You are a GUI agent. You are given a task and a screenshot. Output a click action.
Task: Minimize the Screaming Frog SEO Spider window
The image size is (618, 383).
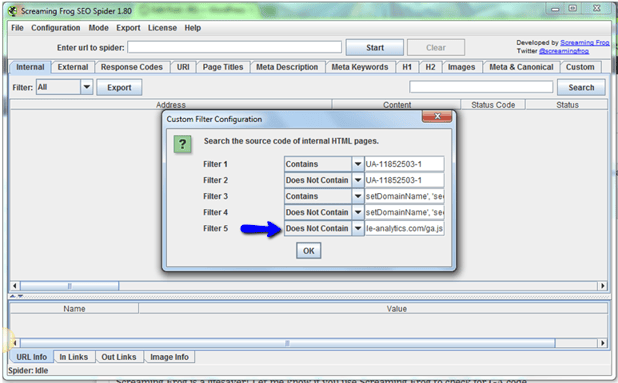click(555, 9)
